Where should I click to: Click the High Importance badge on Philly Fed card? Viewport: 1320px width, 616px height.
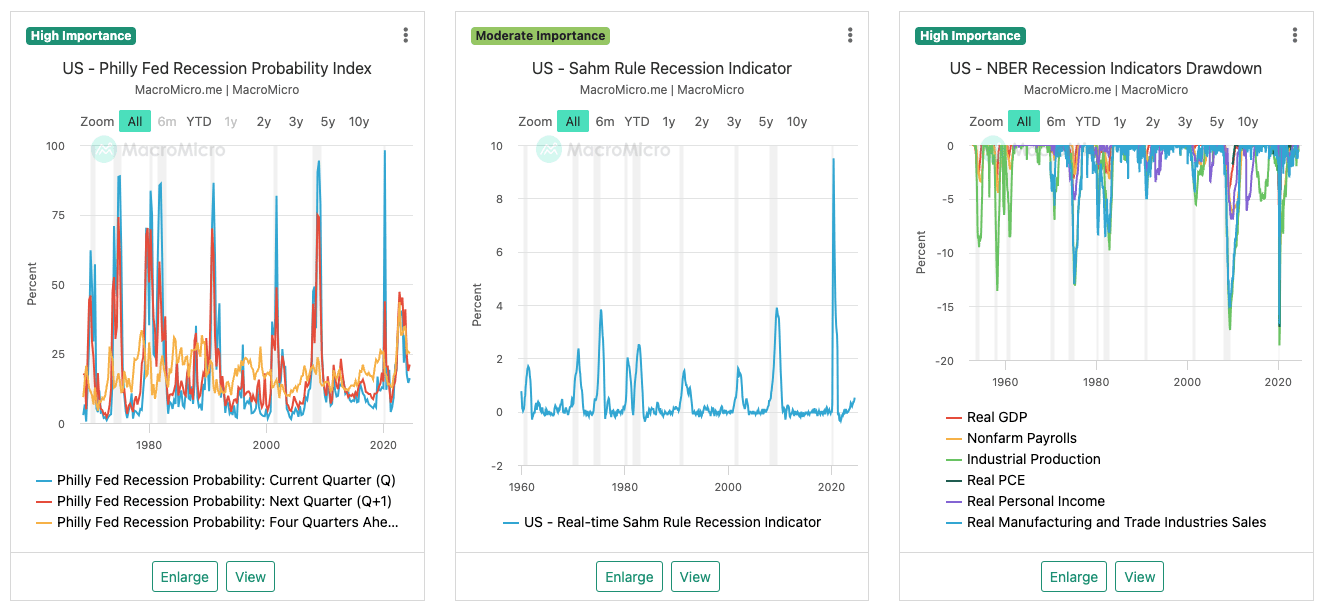coord(81,36)
